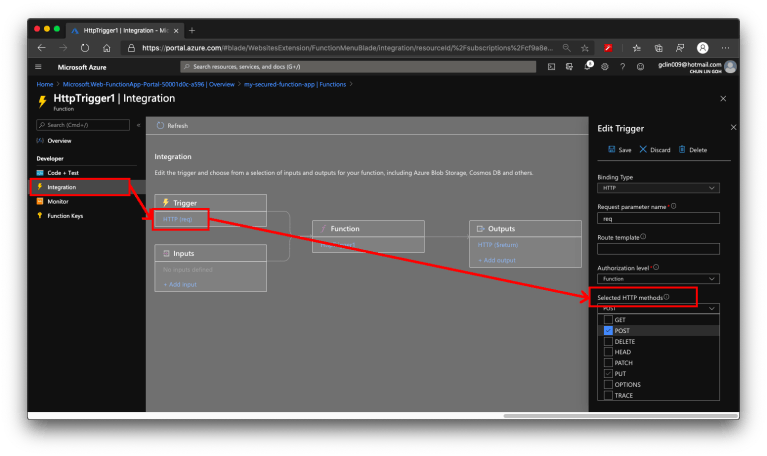Uncheck the POST method checkbox
Viewport: 767px width, 456px height.
(608, 331)
